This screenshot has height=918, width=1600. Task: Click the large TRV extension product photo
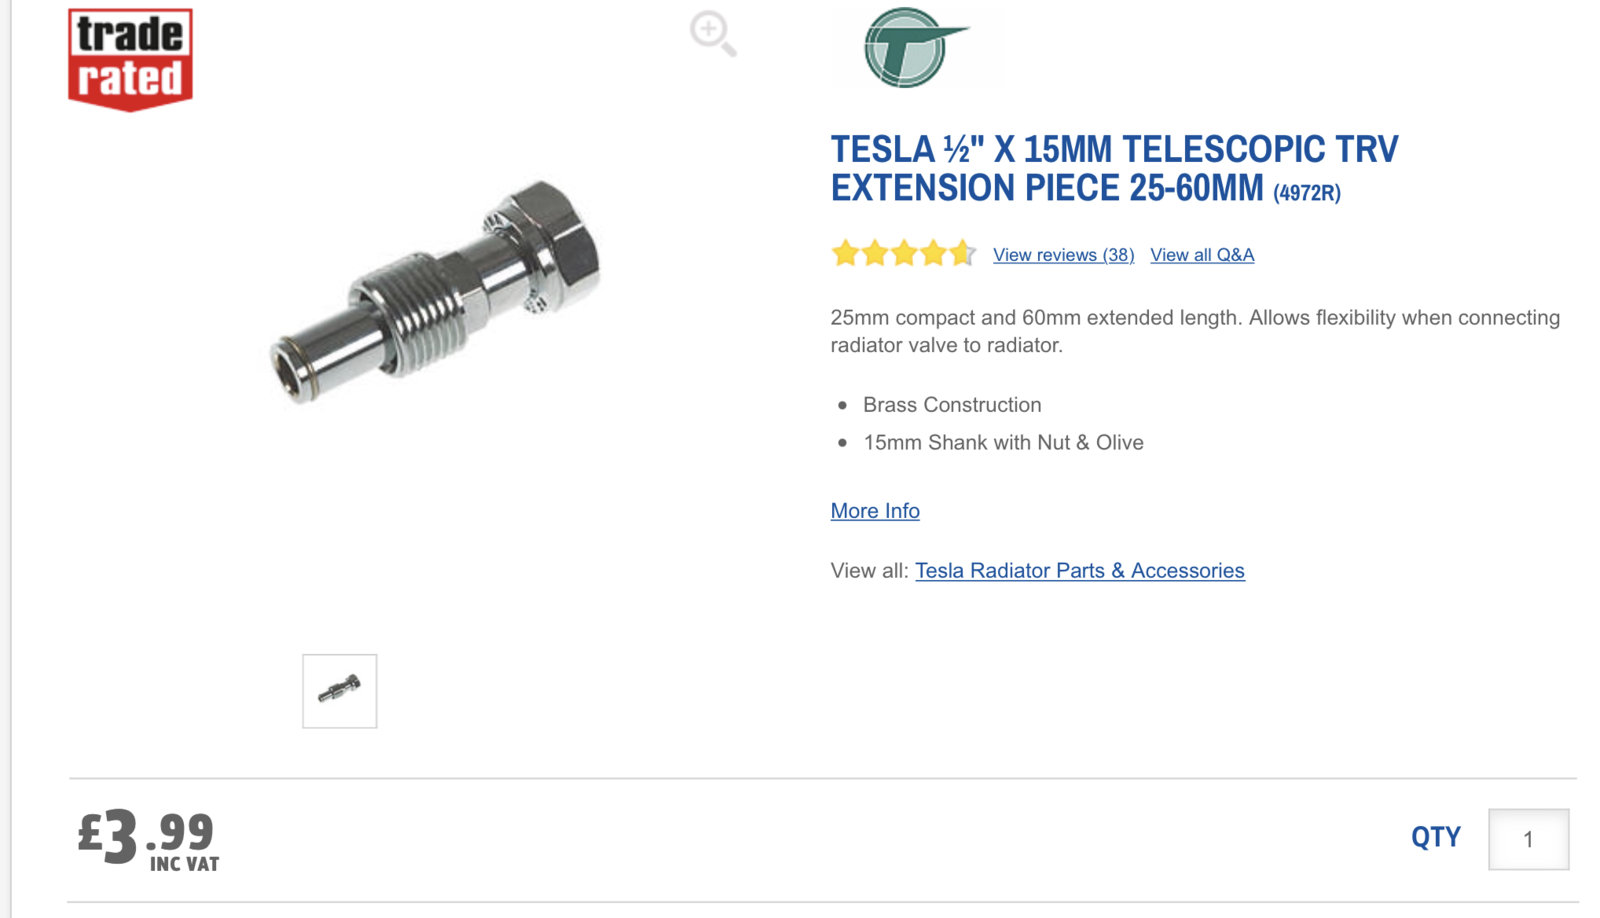pos(437,292)
